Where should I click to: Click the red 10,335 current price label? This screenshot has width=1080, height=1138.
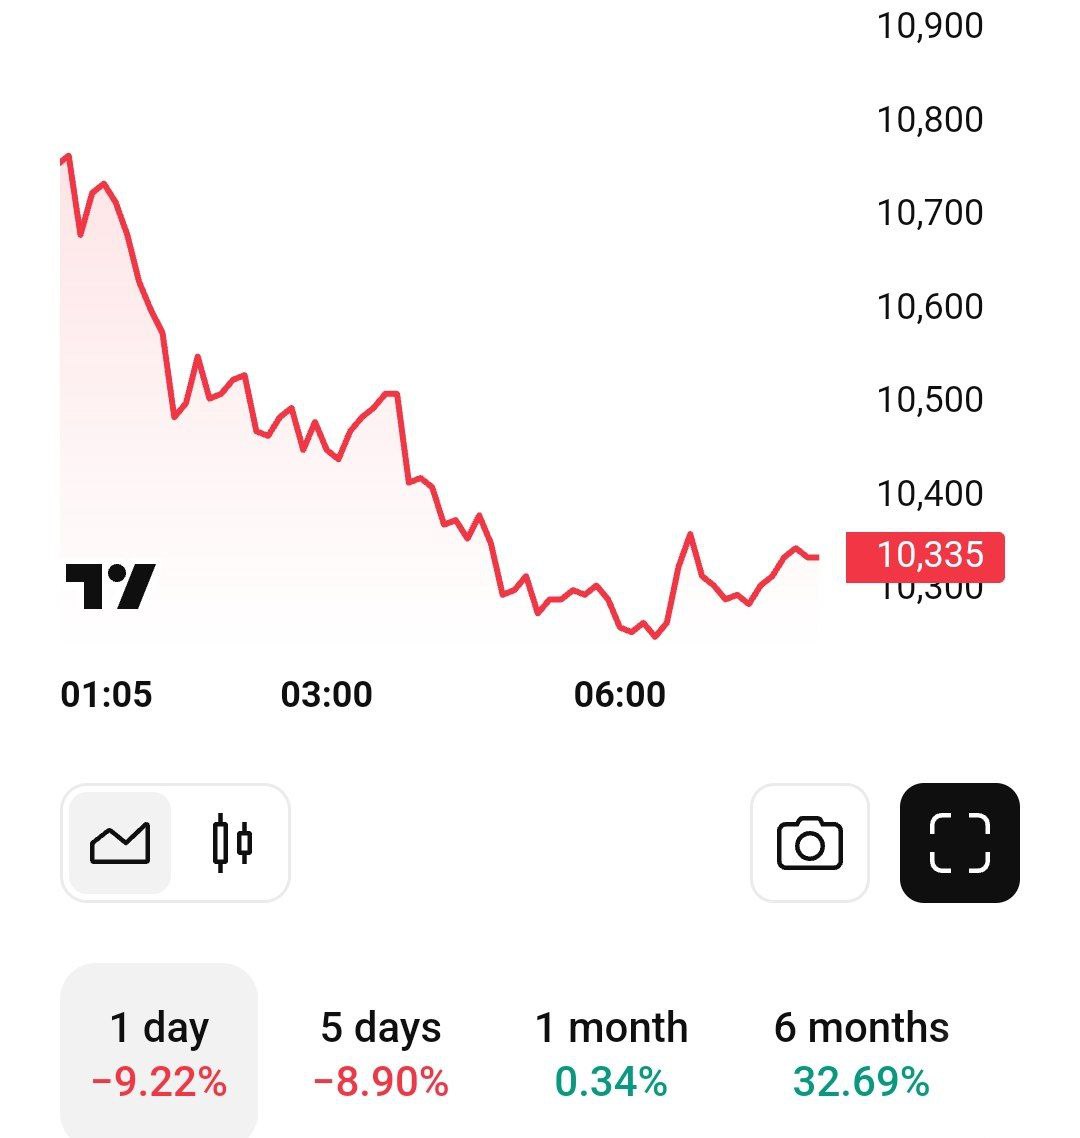[x=925, y=556]
